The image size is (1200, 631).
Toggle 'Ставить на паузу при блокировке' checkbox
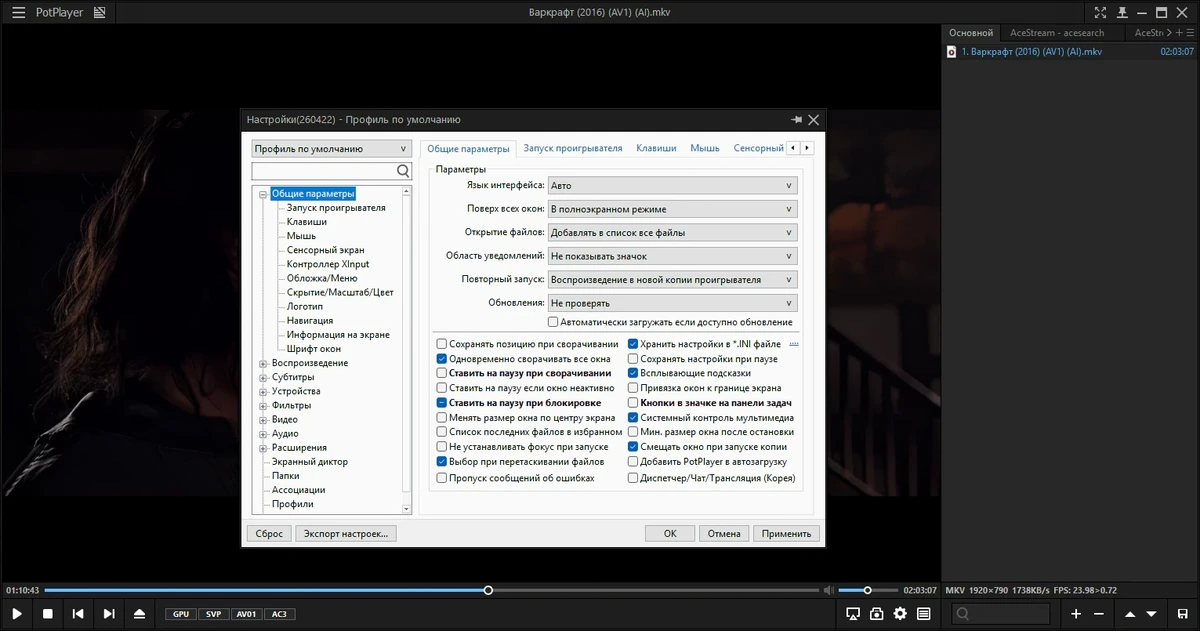(442, 403)
